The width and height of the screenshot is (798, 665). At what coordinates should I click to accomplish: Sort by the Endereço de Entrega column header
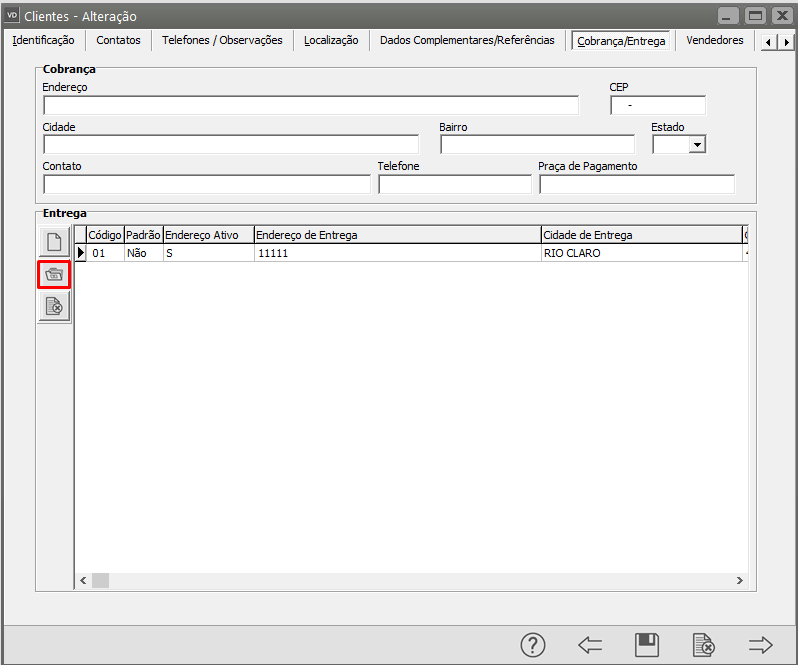pyautogui.click(x=397, y=235)
